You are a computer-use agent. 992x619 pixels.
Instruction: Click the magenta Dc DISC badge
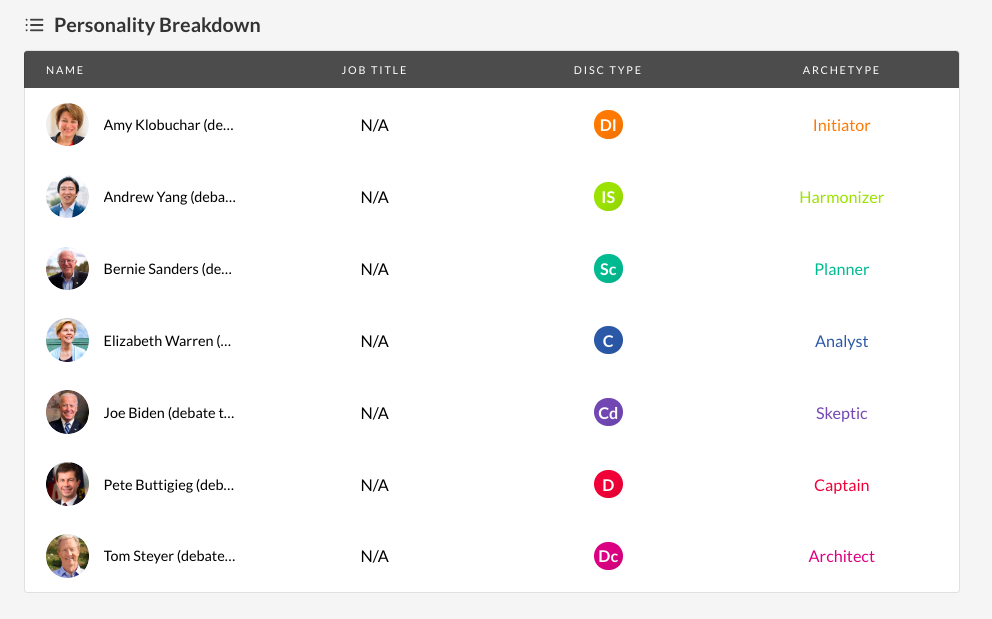point(608,556)
